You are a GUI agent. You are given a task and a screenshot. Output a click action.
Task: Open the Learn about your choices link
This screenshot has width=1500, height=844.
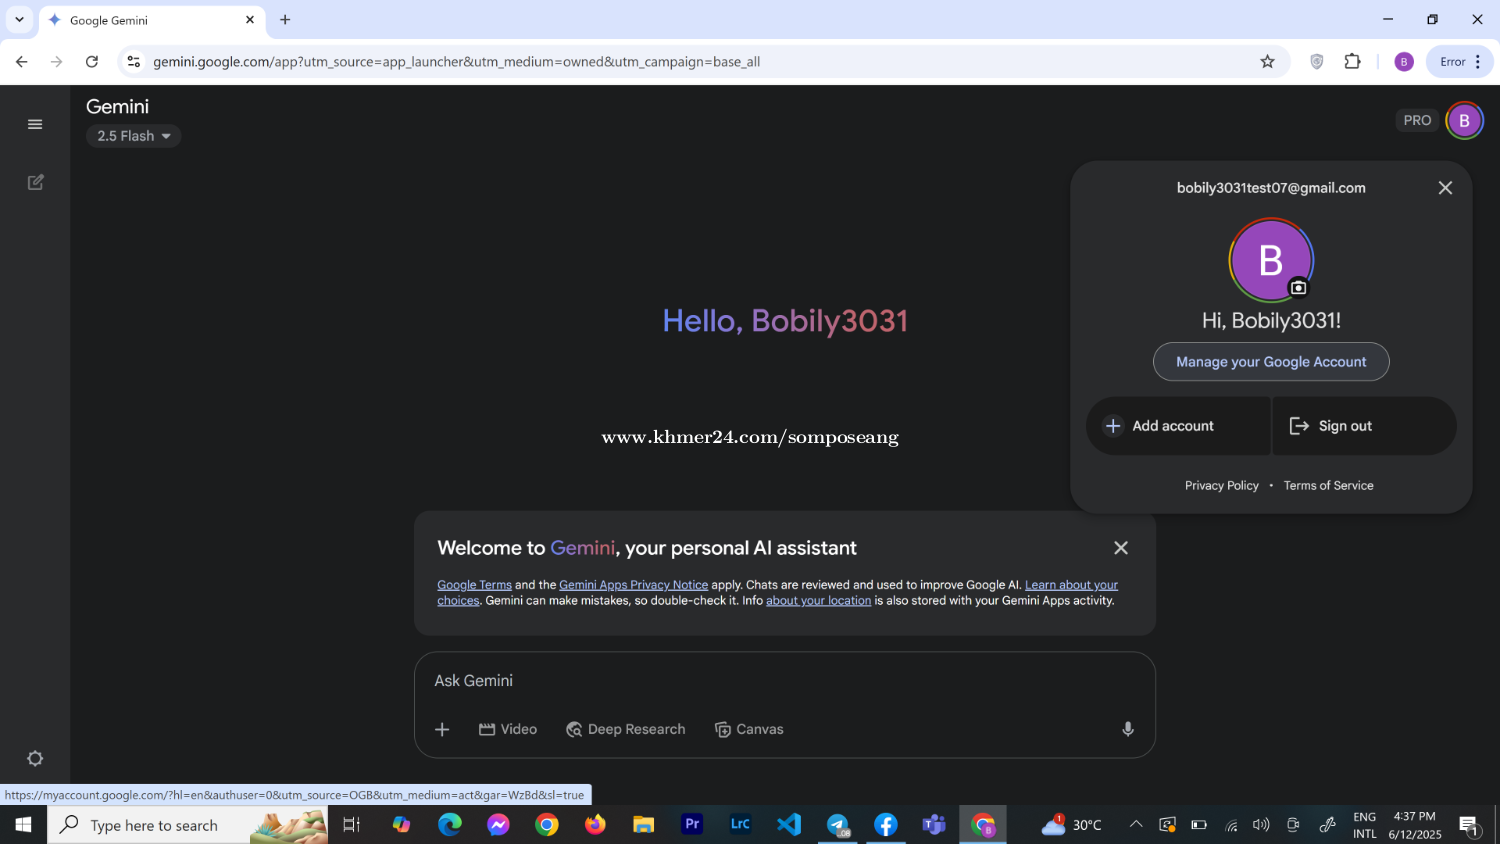pos(1071,585)
